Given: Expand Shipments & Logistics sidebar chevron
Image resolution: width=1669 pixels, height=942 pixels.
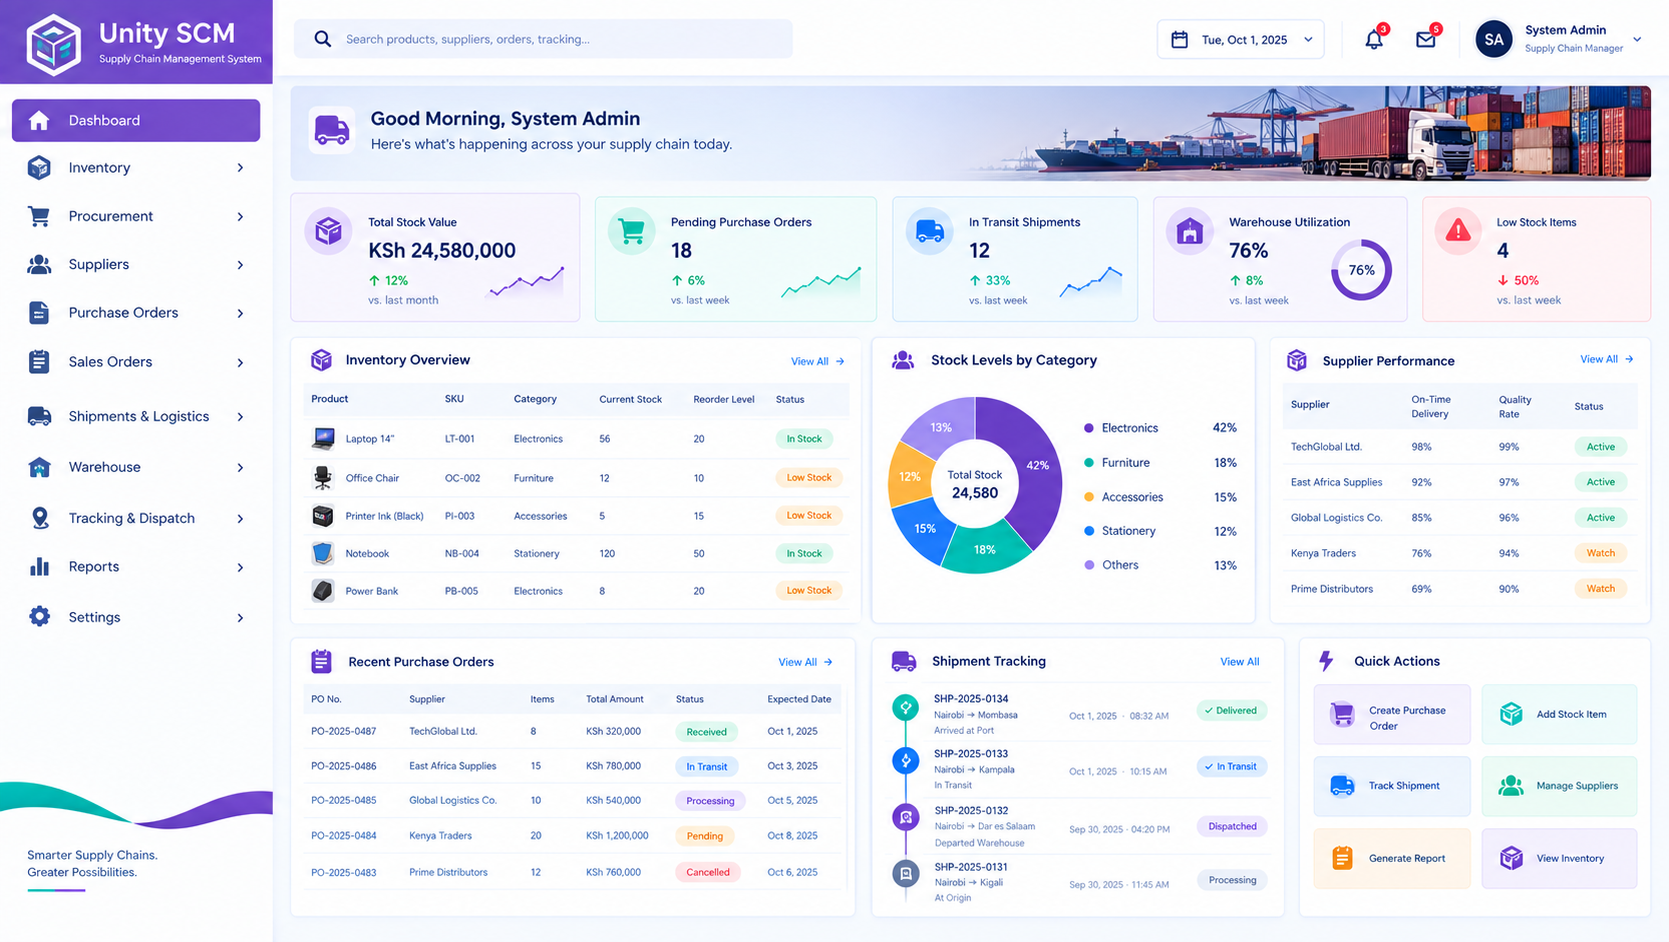Looking at the screenshot, I should [x=240, y=417].
